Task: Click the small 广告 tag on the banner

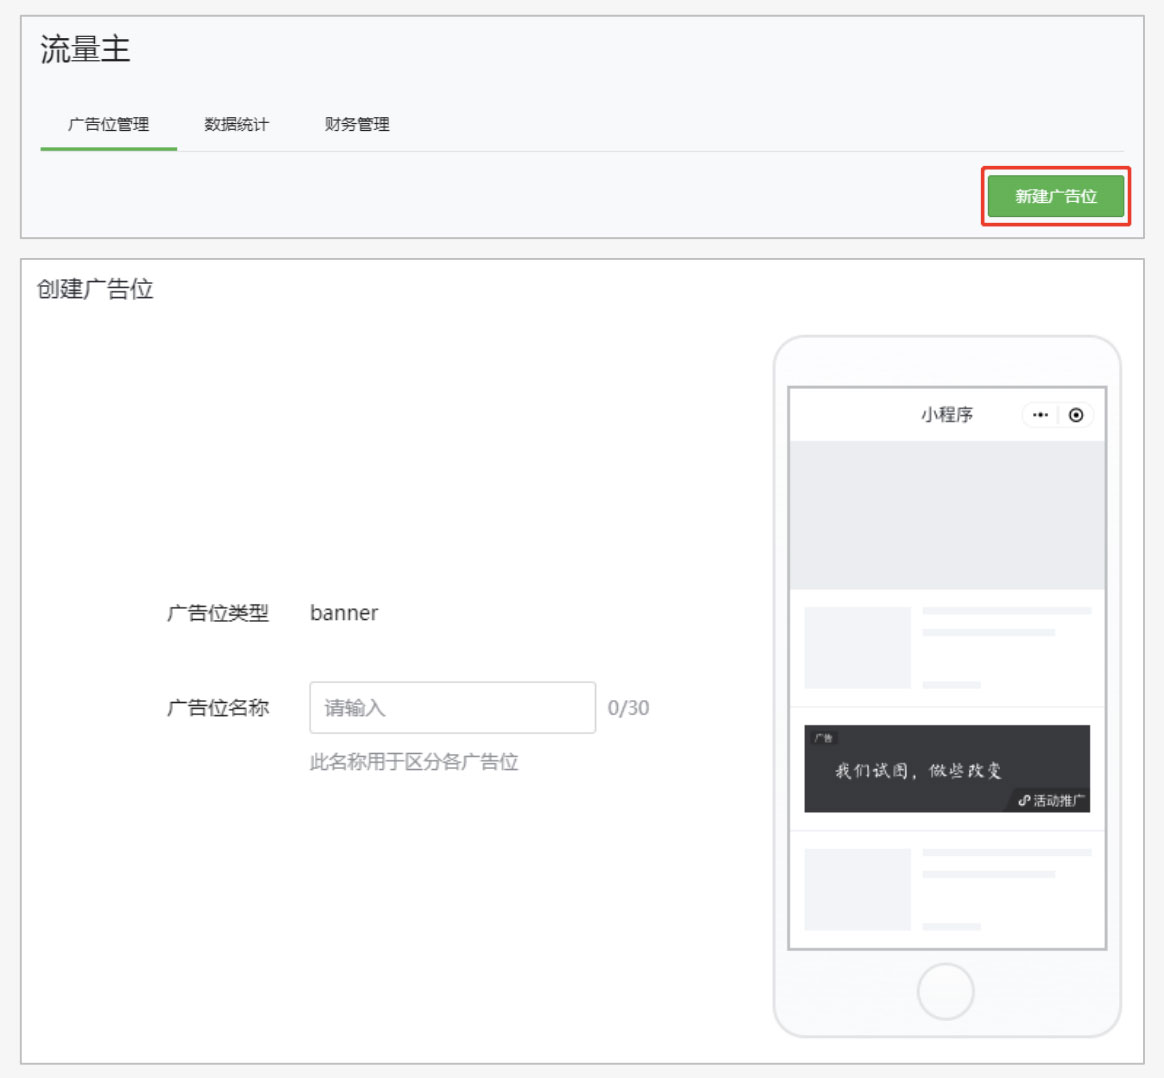Action: pos(823,738)
